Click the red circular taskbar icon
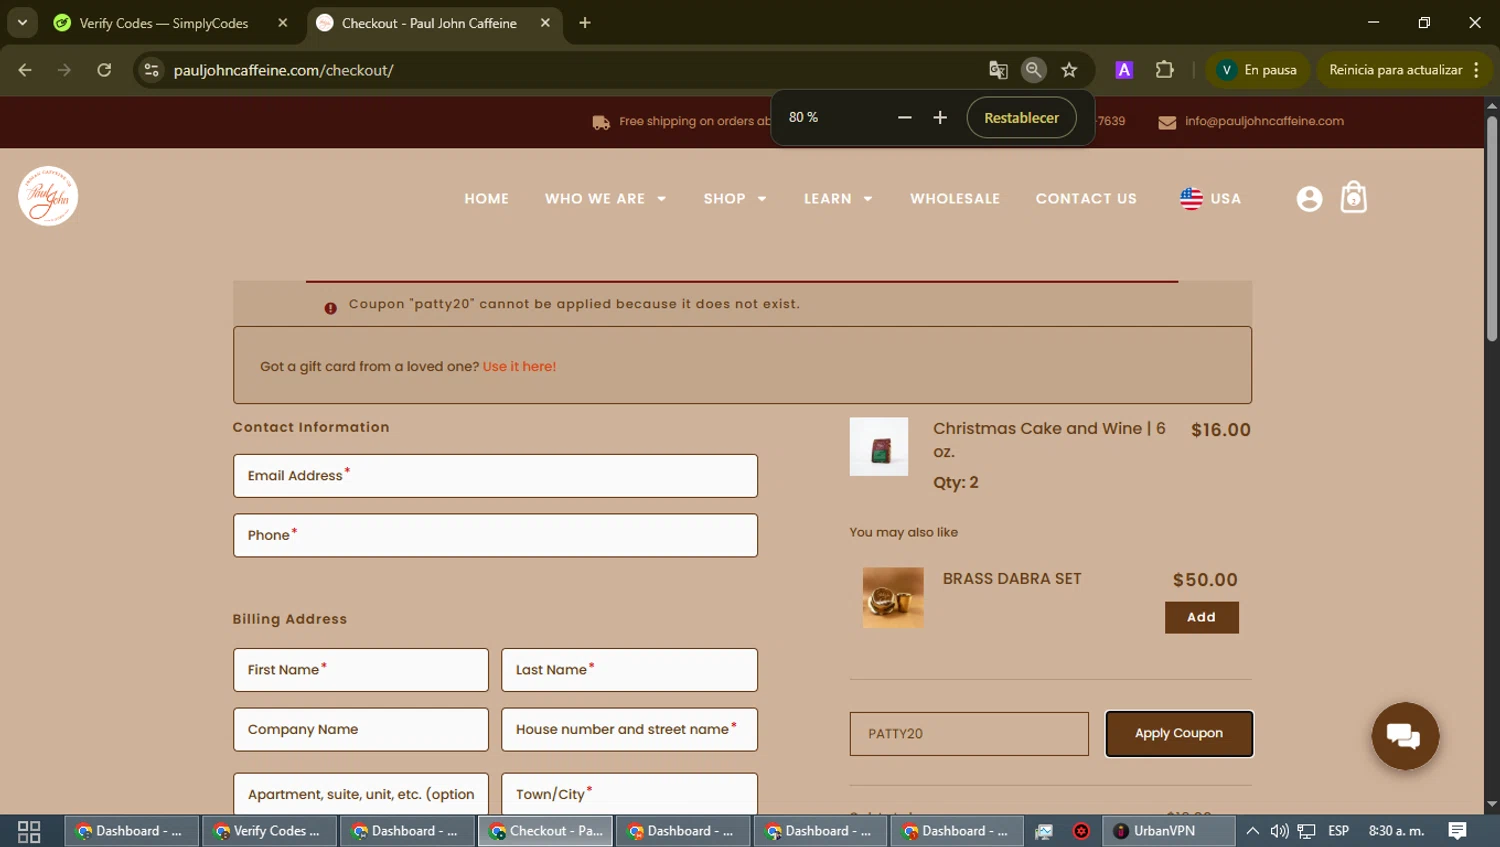The width and height of the screenshot is (1500, 847). point(1081,831)
